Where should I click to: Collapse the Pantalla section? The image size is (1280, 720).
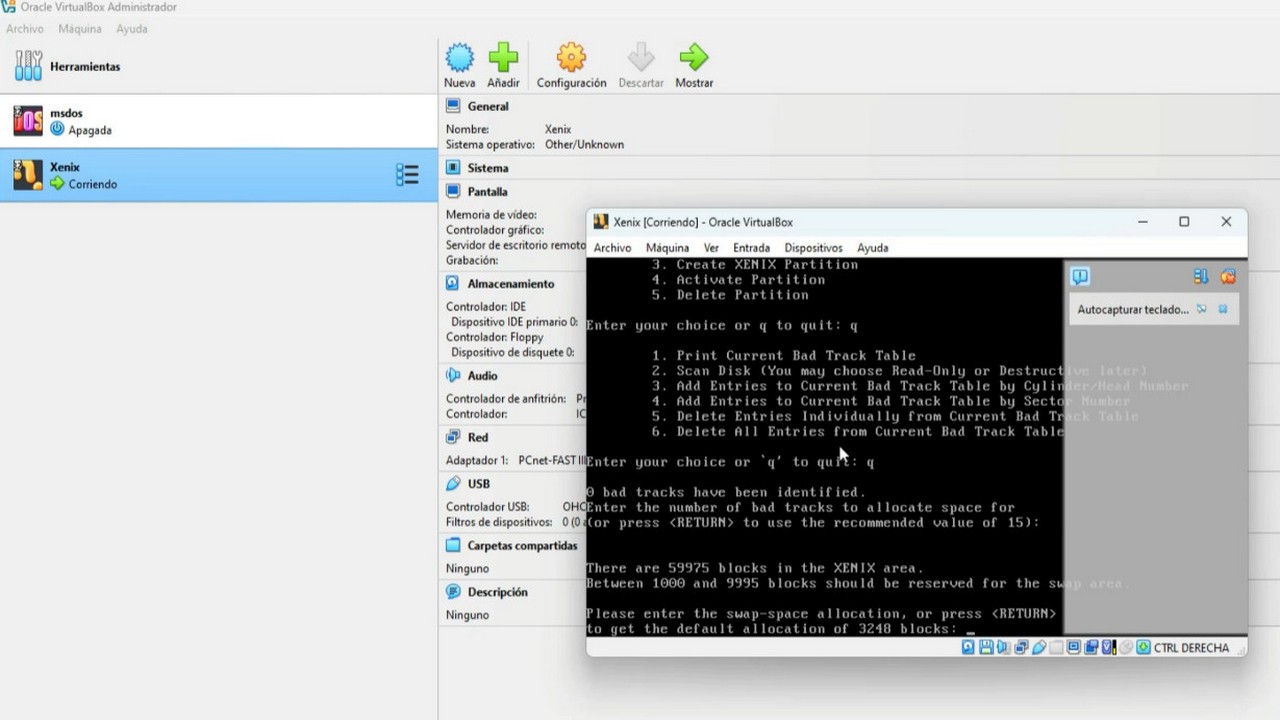tap(487, 192)
